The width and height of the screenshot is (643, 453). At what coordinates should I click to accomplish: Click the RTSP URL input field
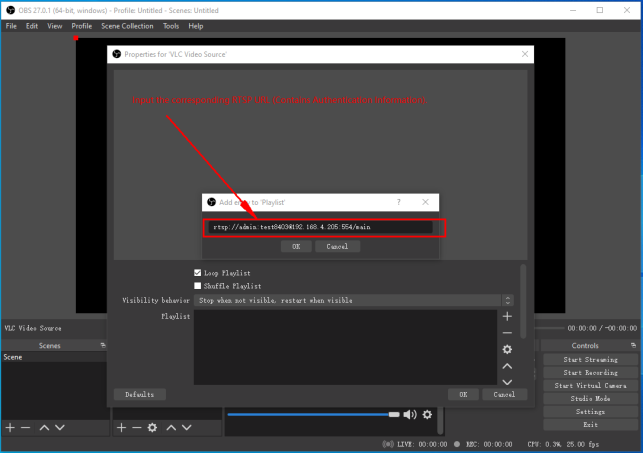coord(320,227)
